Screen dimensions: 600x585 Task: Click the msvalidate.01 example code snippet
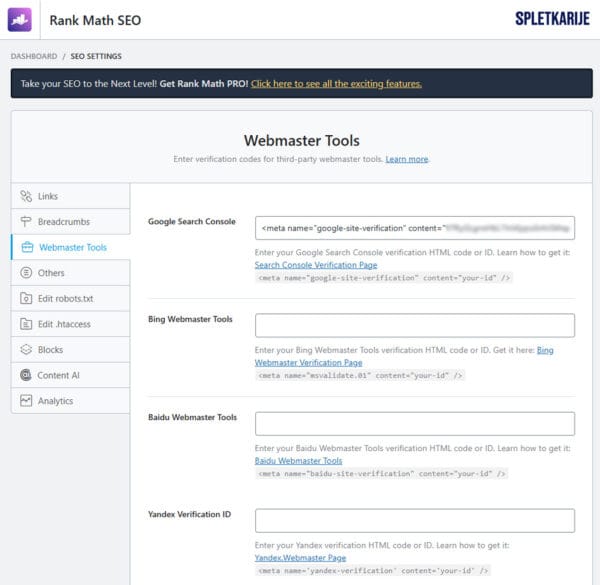pyautogui.click(x=360, y=375)
